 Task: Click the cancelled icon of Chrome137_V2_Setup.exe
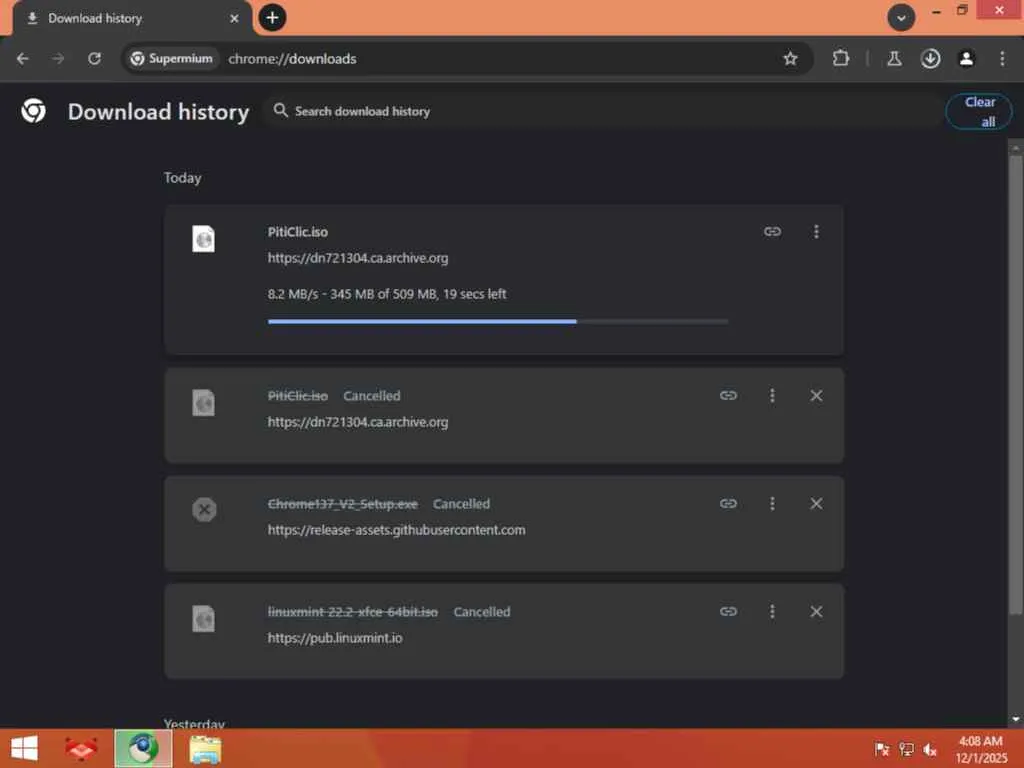[x=204, y=509]
